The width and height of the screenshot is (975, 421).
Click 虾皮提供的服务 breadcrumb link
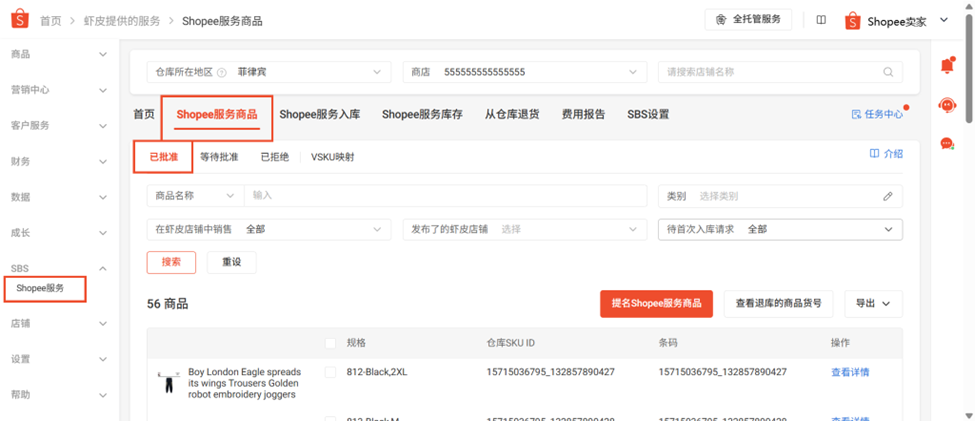pyautogui.click(x=122, y=21)
